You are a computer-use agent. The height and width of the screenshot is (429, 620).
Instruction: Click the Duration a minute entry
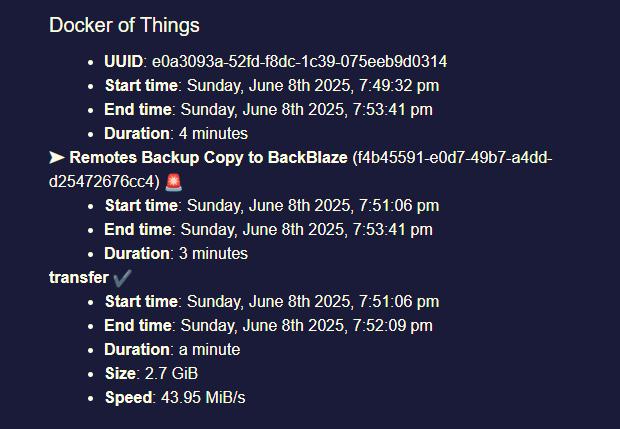(x=172, y=350)
